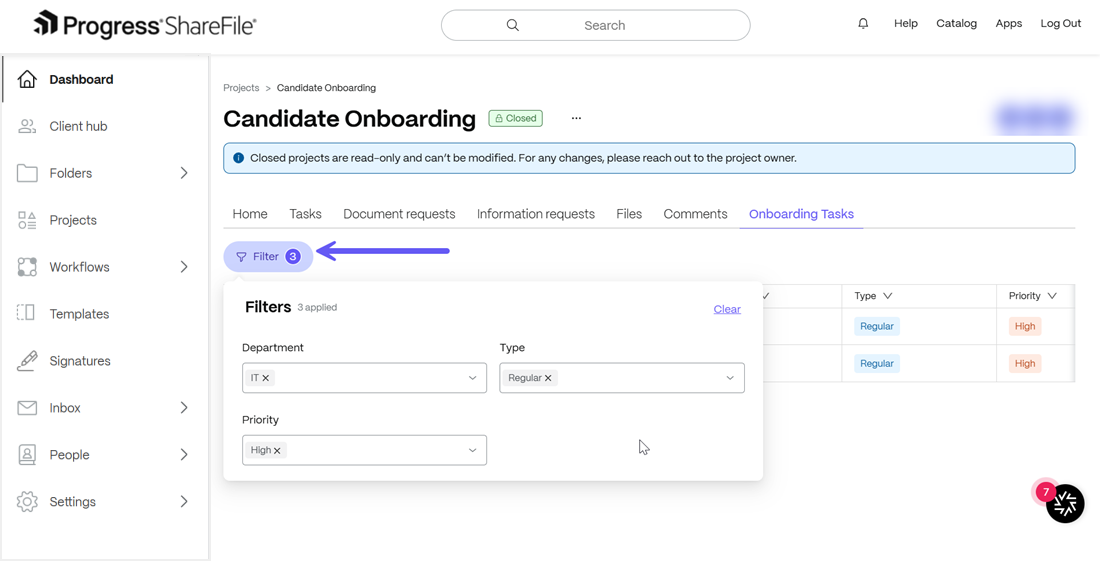Viewport: 1100px width, 561px height.
Task: Open Client hub people icon
Action: pyautogui.click(x=27, y=126)
